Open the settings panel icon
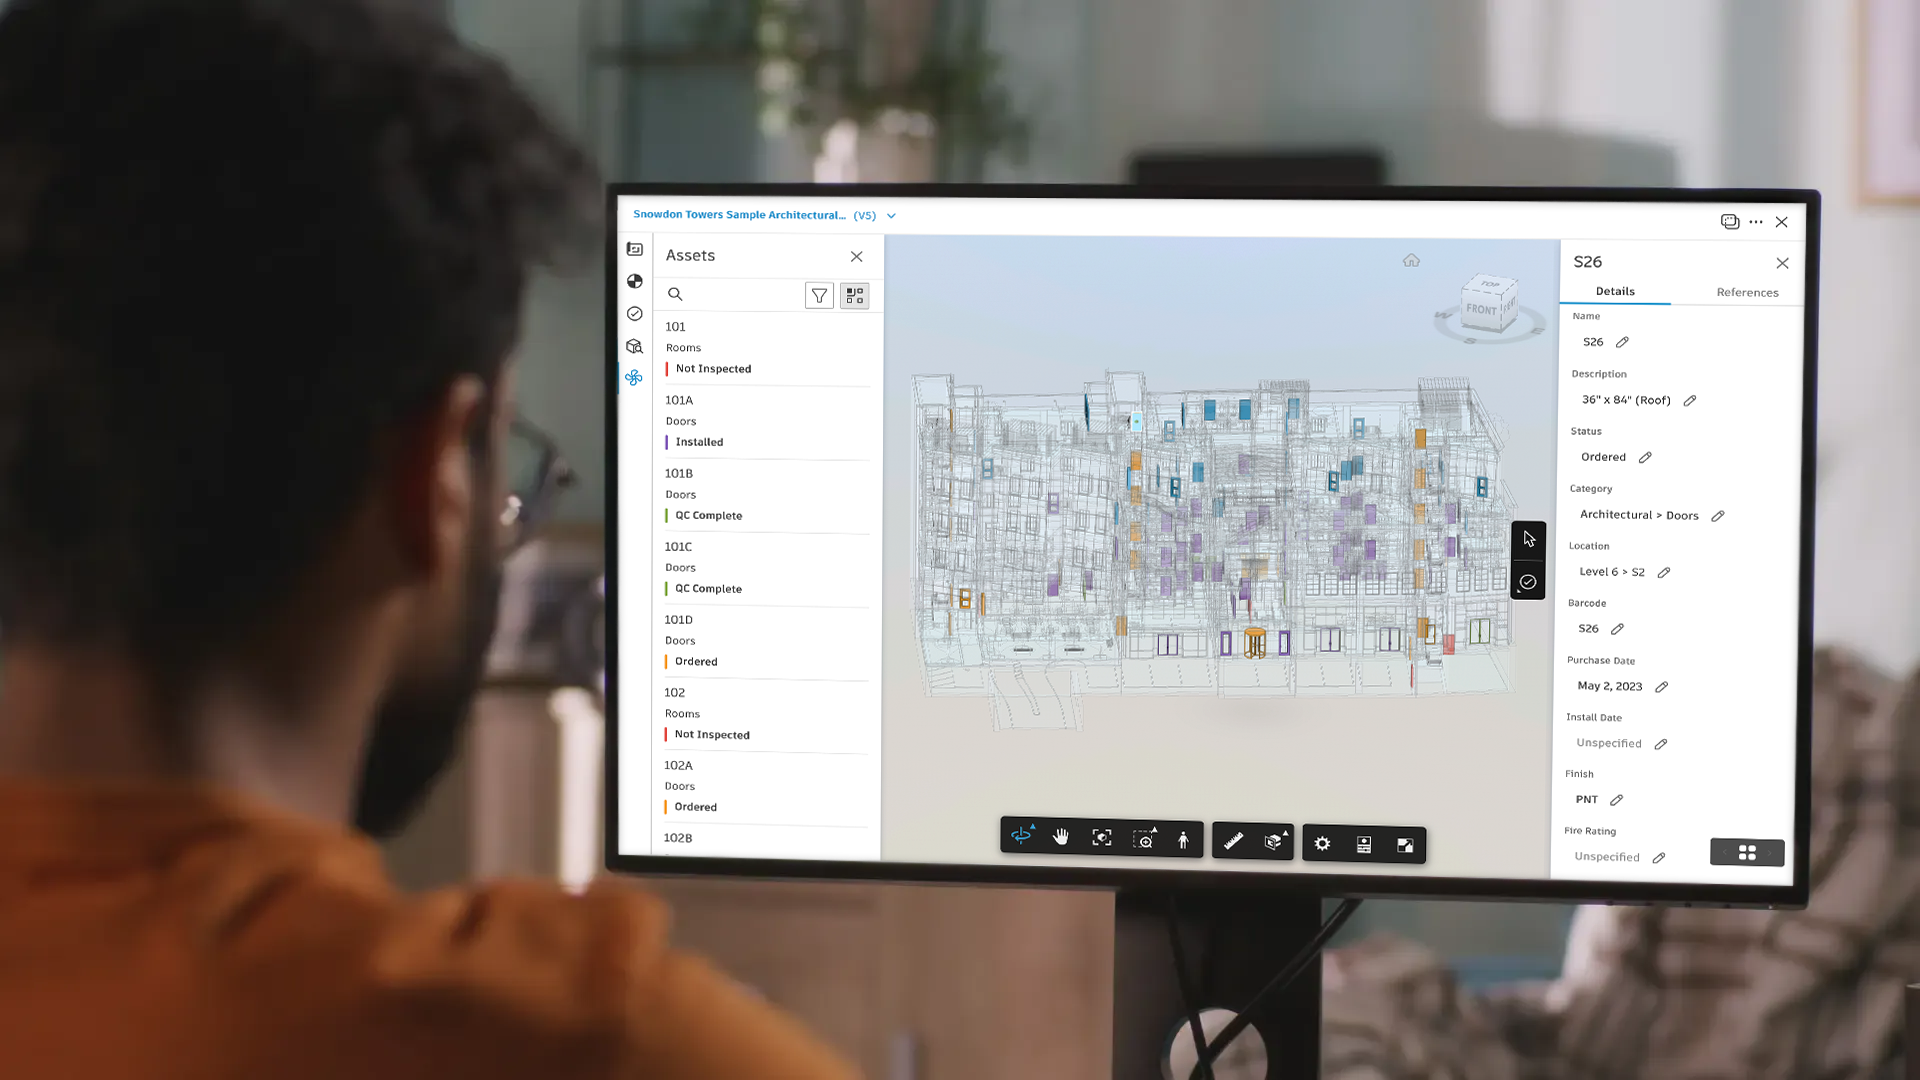Screen dimensions: 1920x1080 point(1323,841)
